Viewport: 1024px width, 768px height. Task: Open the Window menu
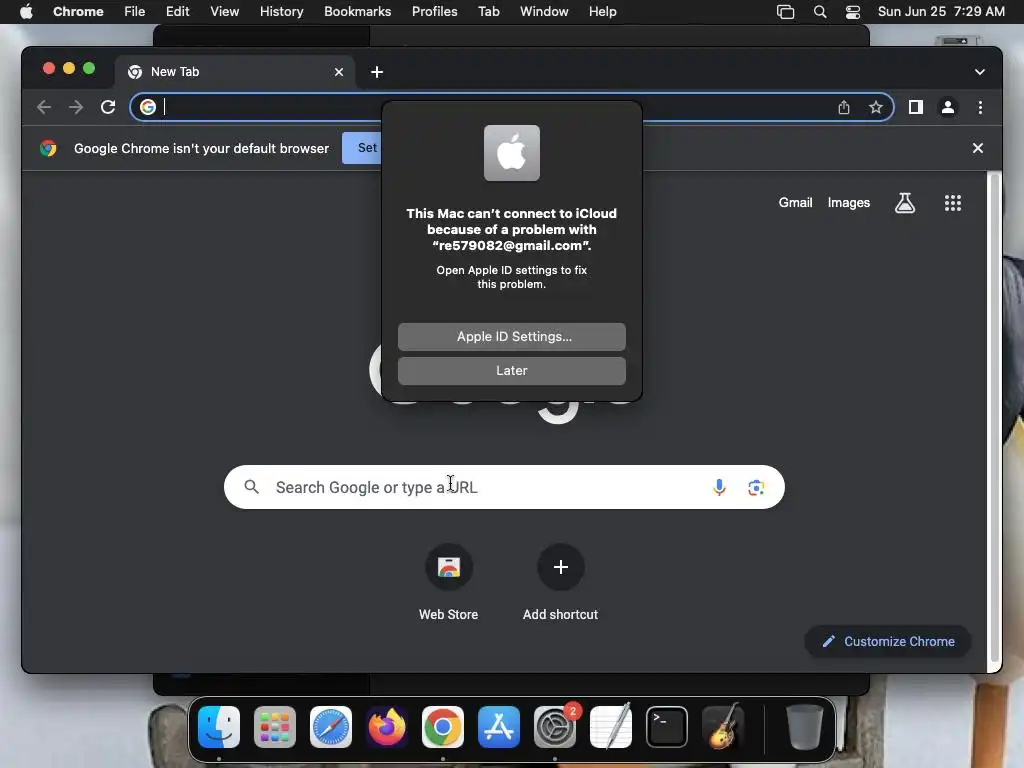[544, 12]
